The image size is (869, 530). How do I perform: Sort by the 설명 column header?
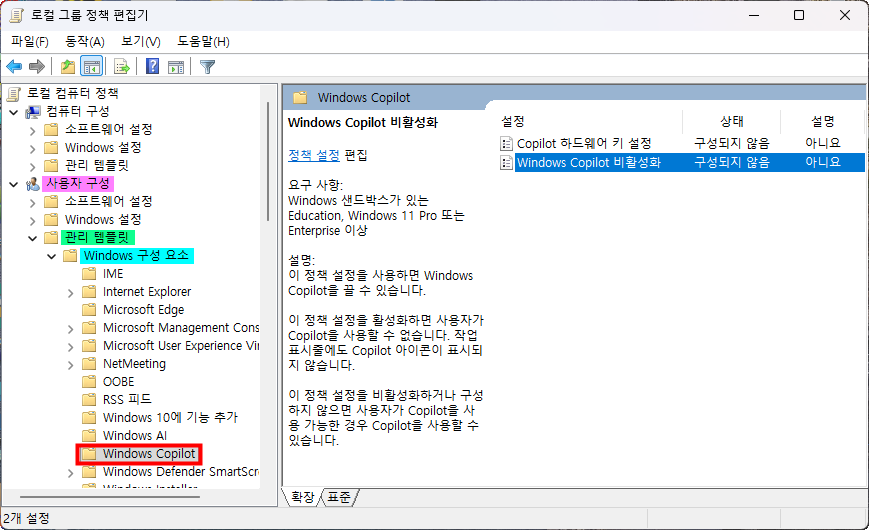pos(822,121)
